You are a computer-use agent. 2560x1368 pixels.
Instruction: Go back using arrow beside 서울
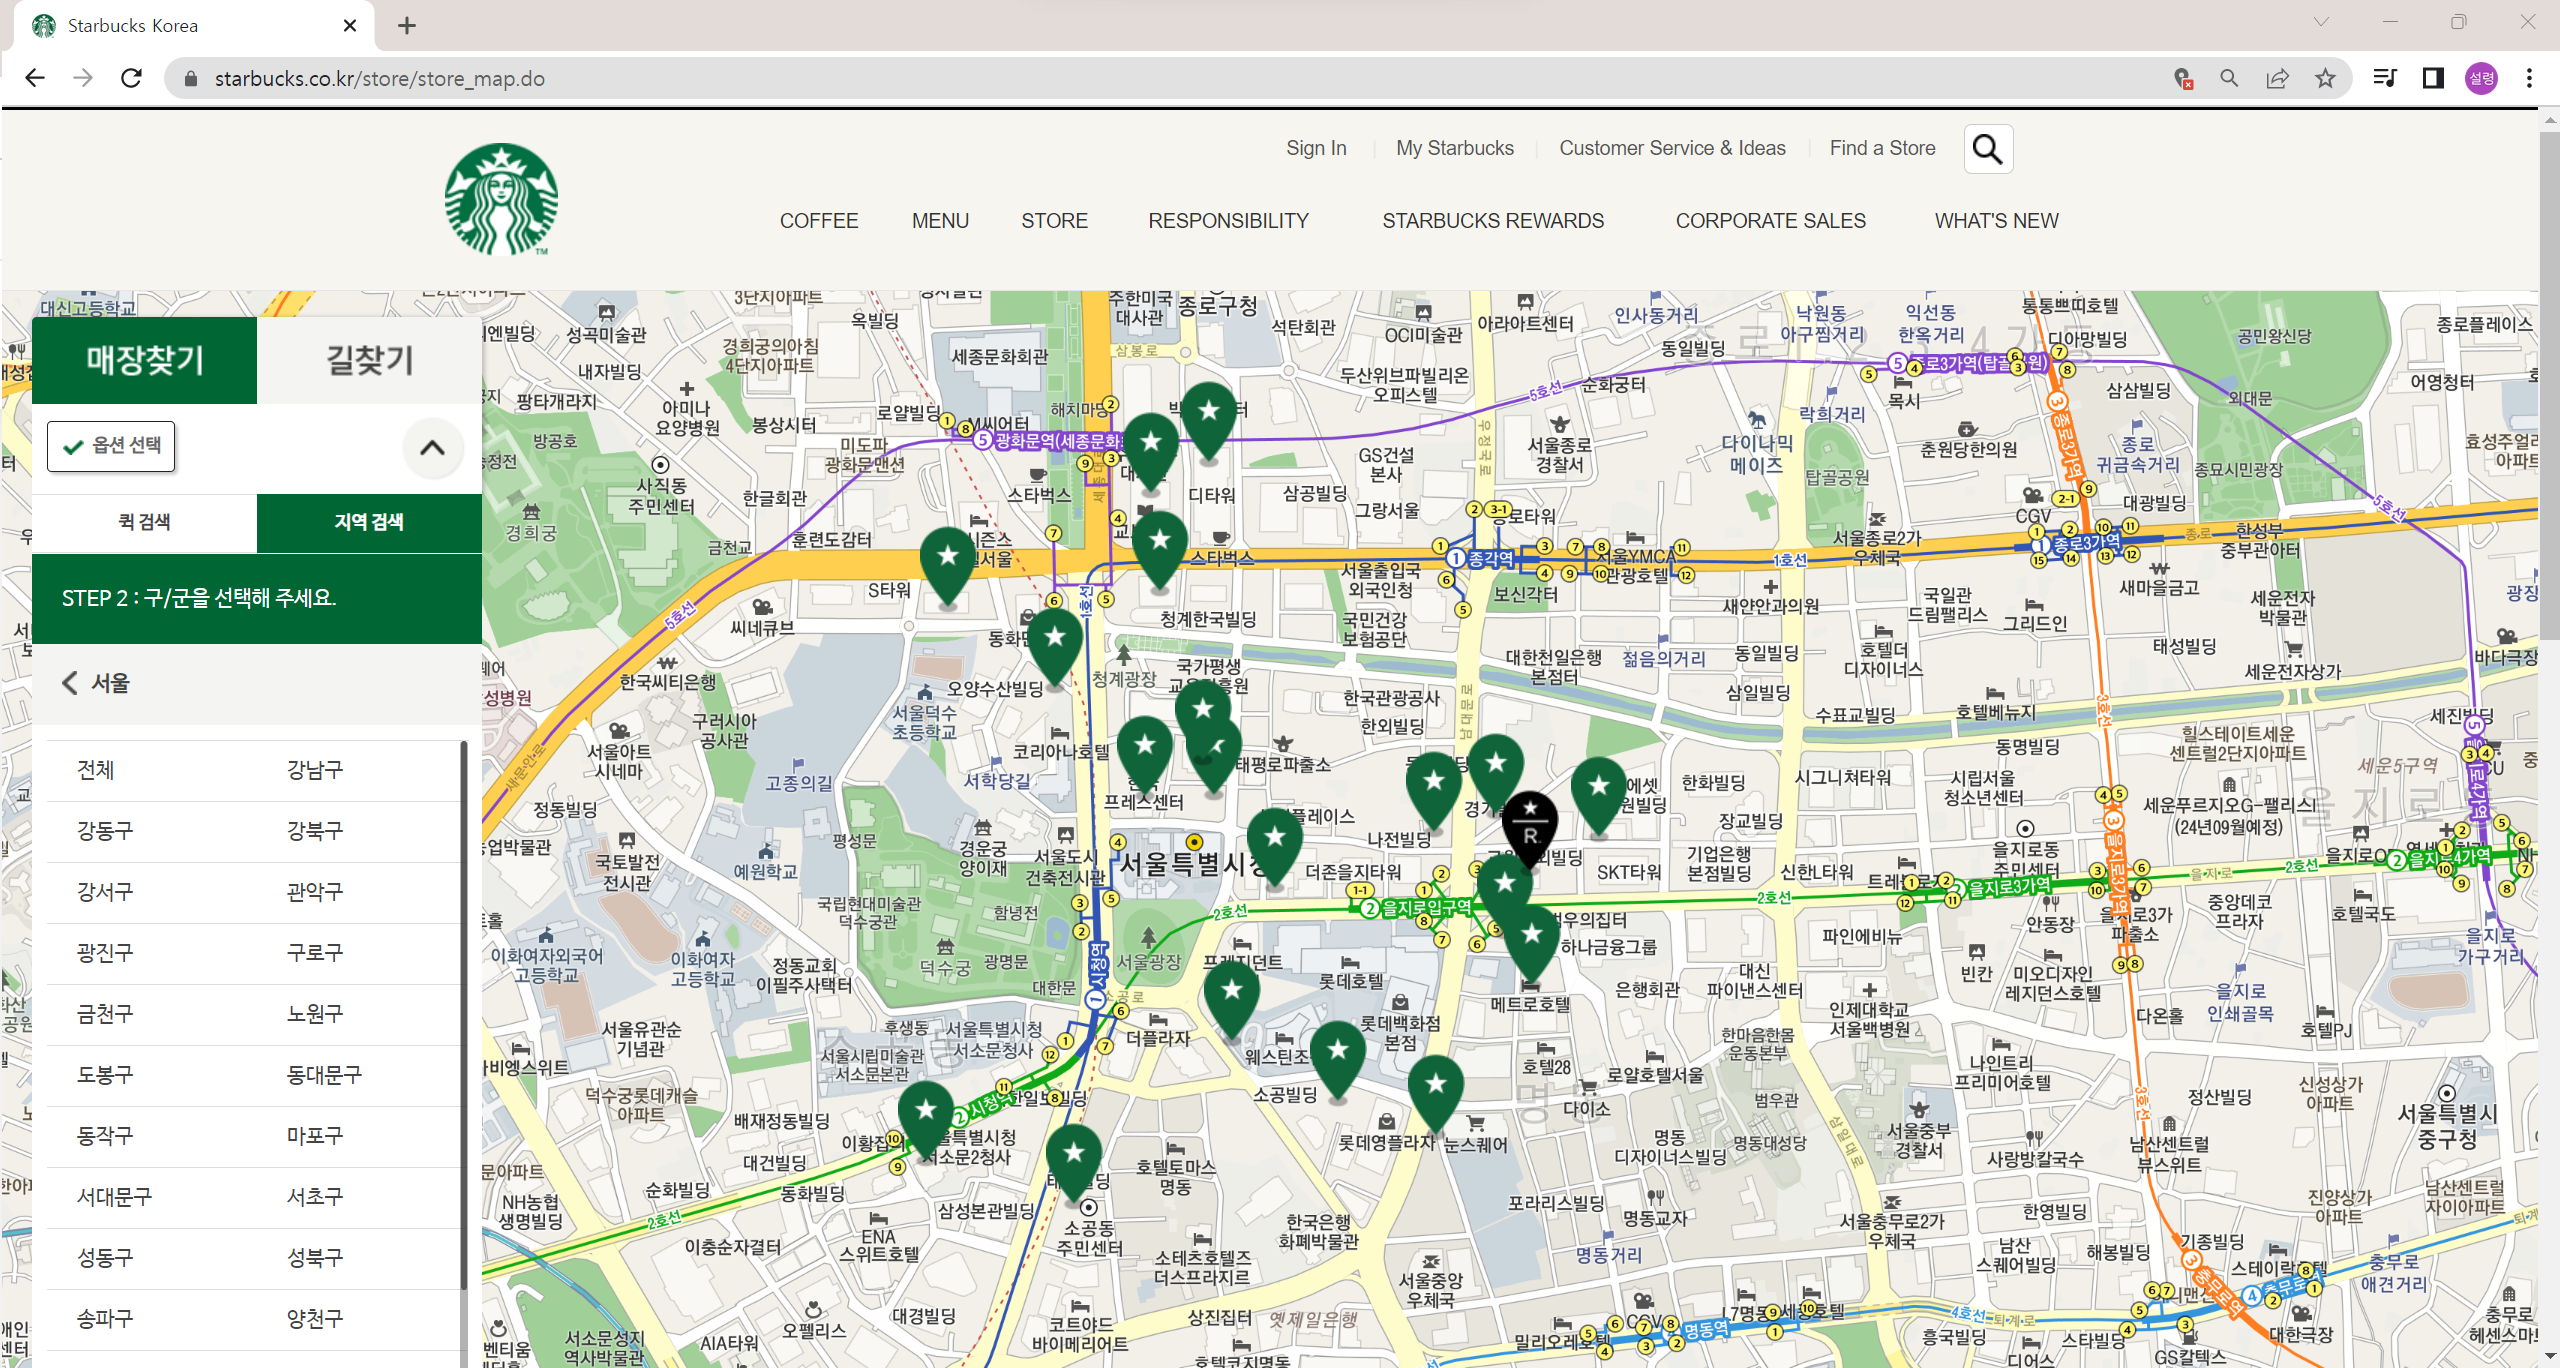(x=69, y=683)
